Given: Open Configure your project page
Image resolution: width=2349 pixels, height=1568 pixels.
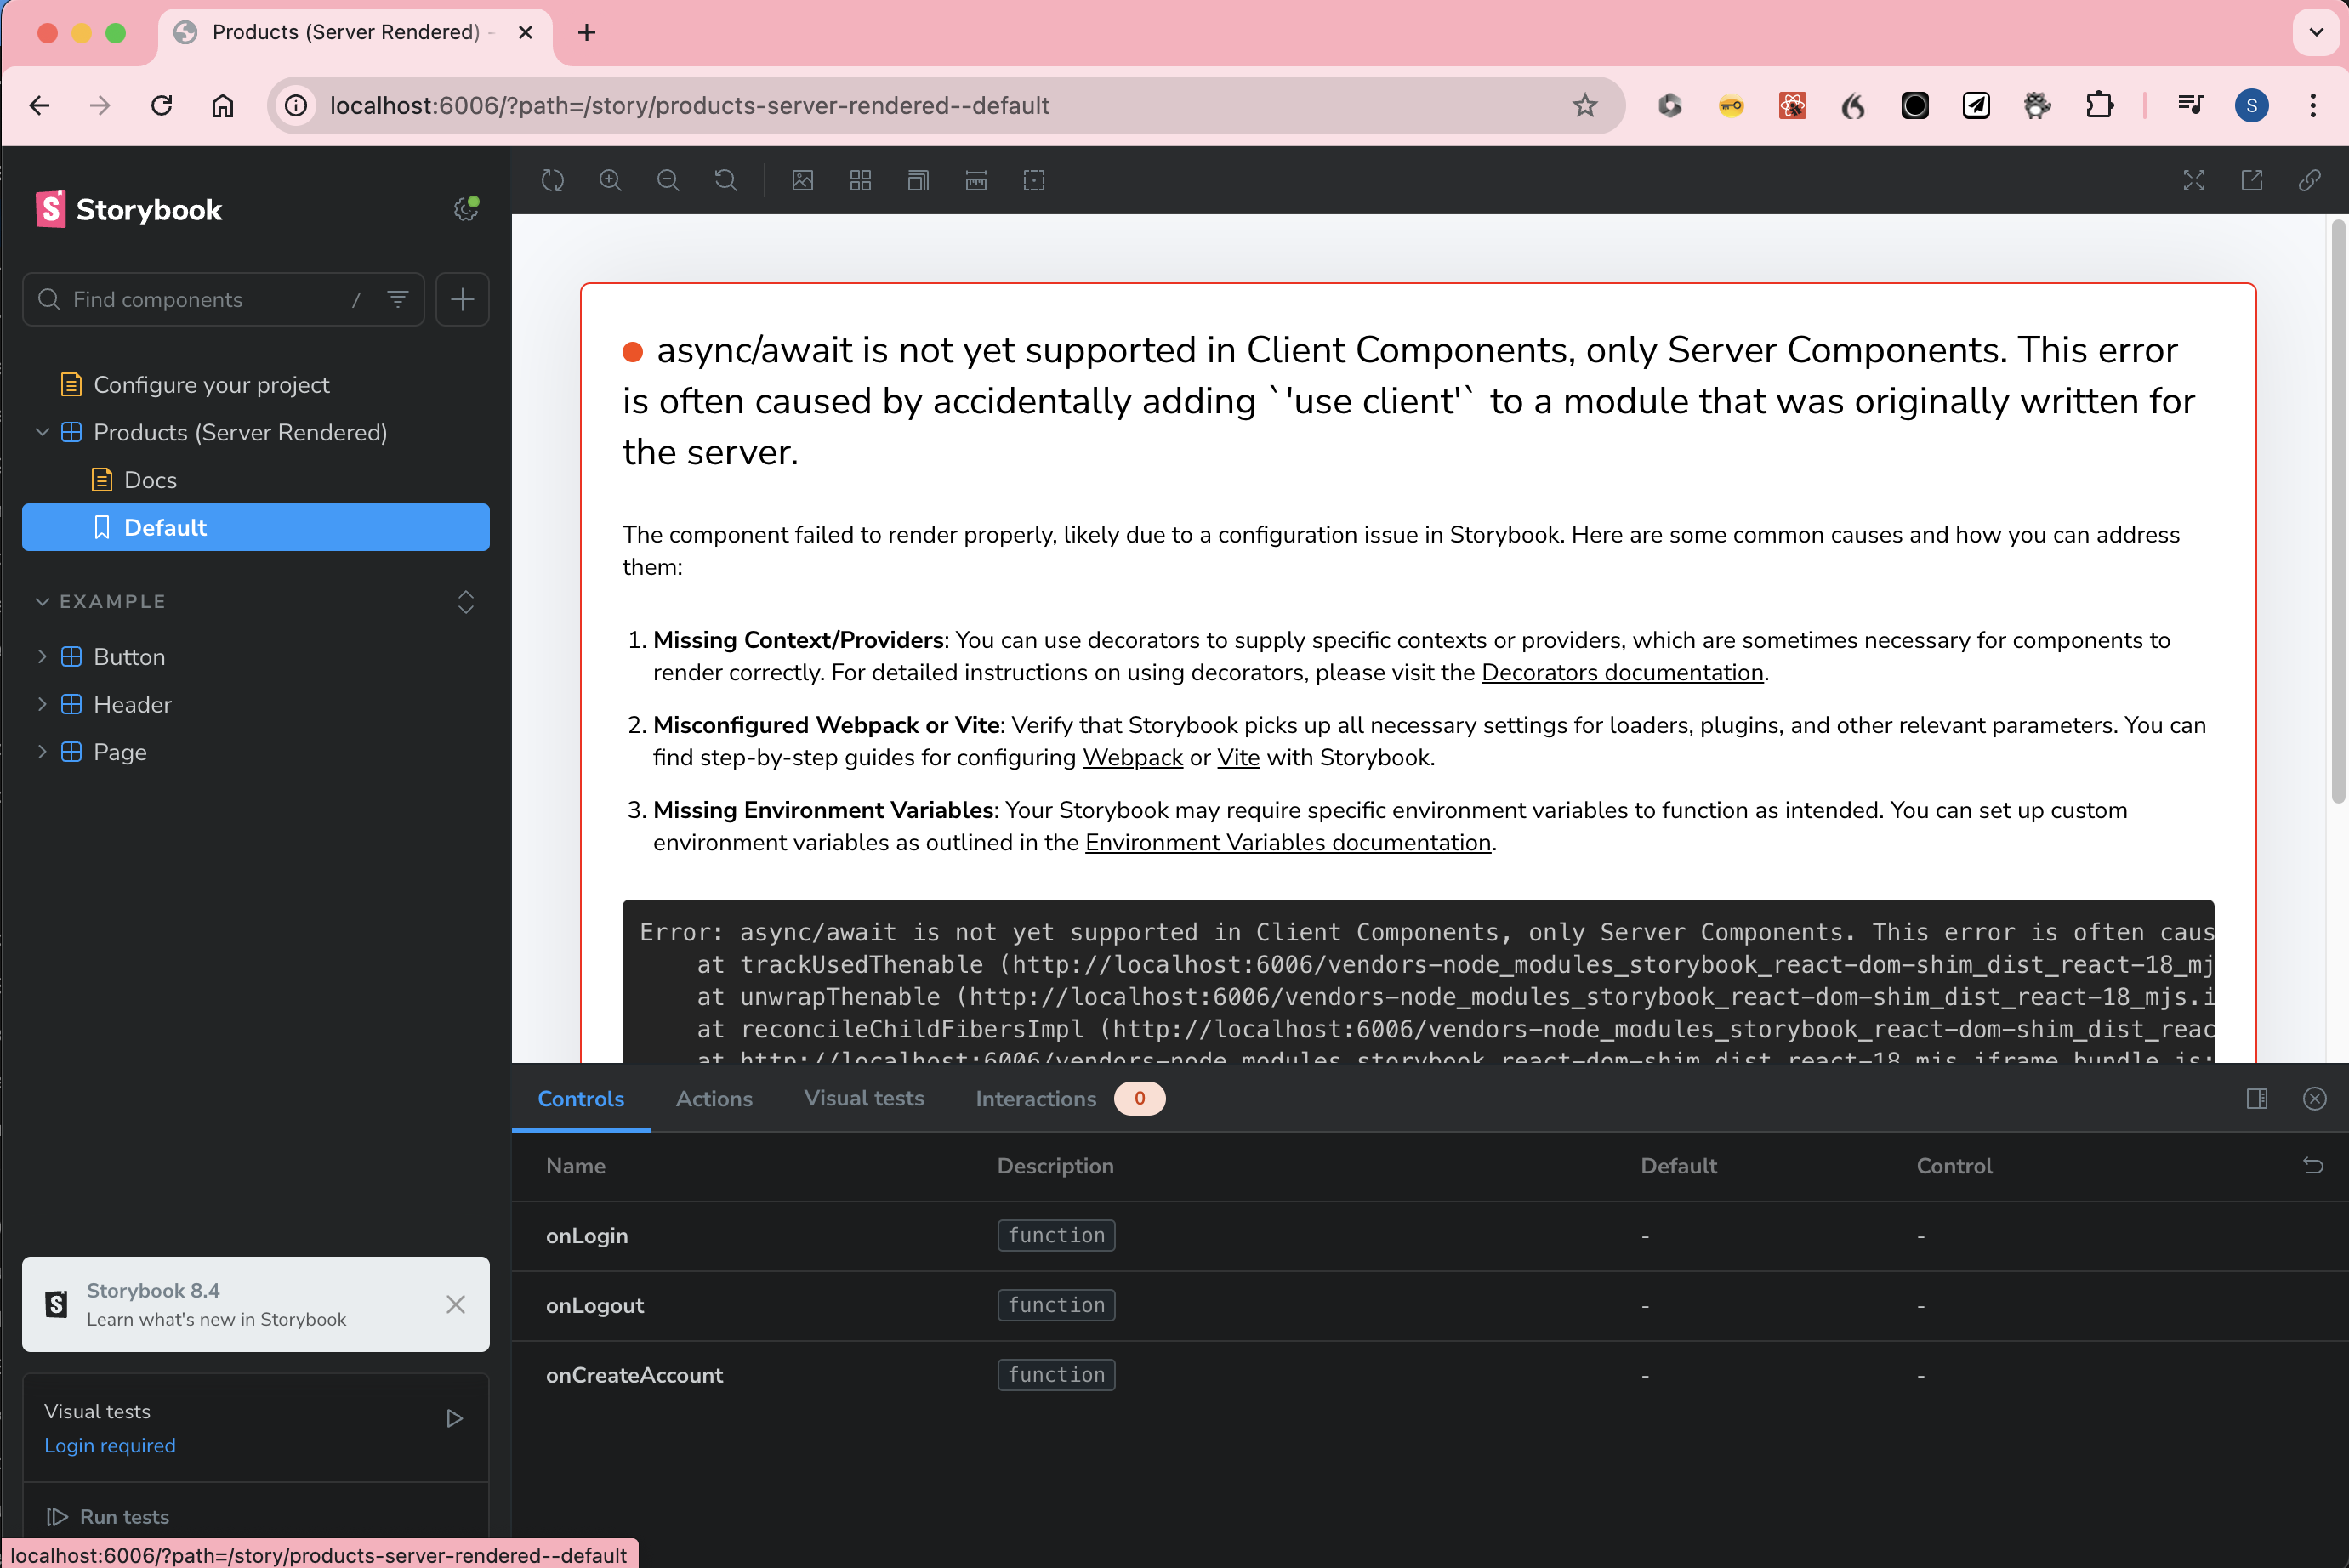Looking at the screenshot, I should point(211,385).
